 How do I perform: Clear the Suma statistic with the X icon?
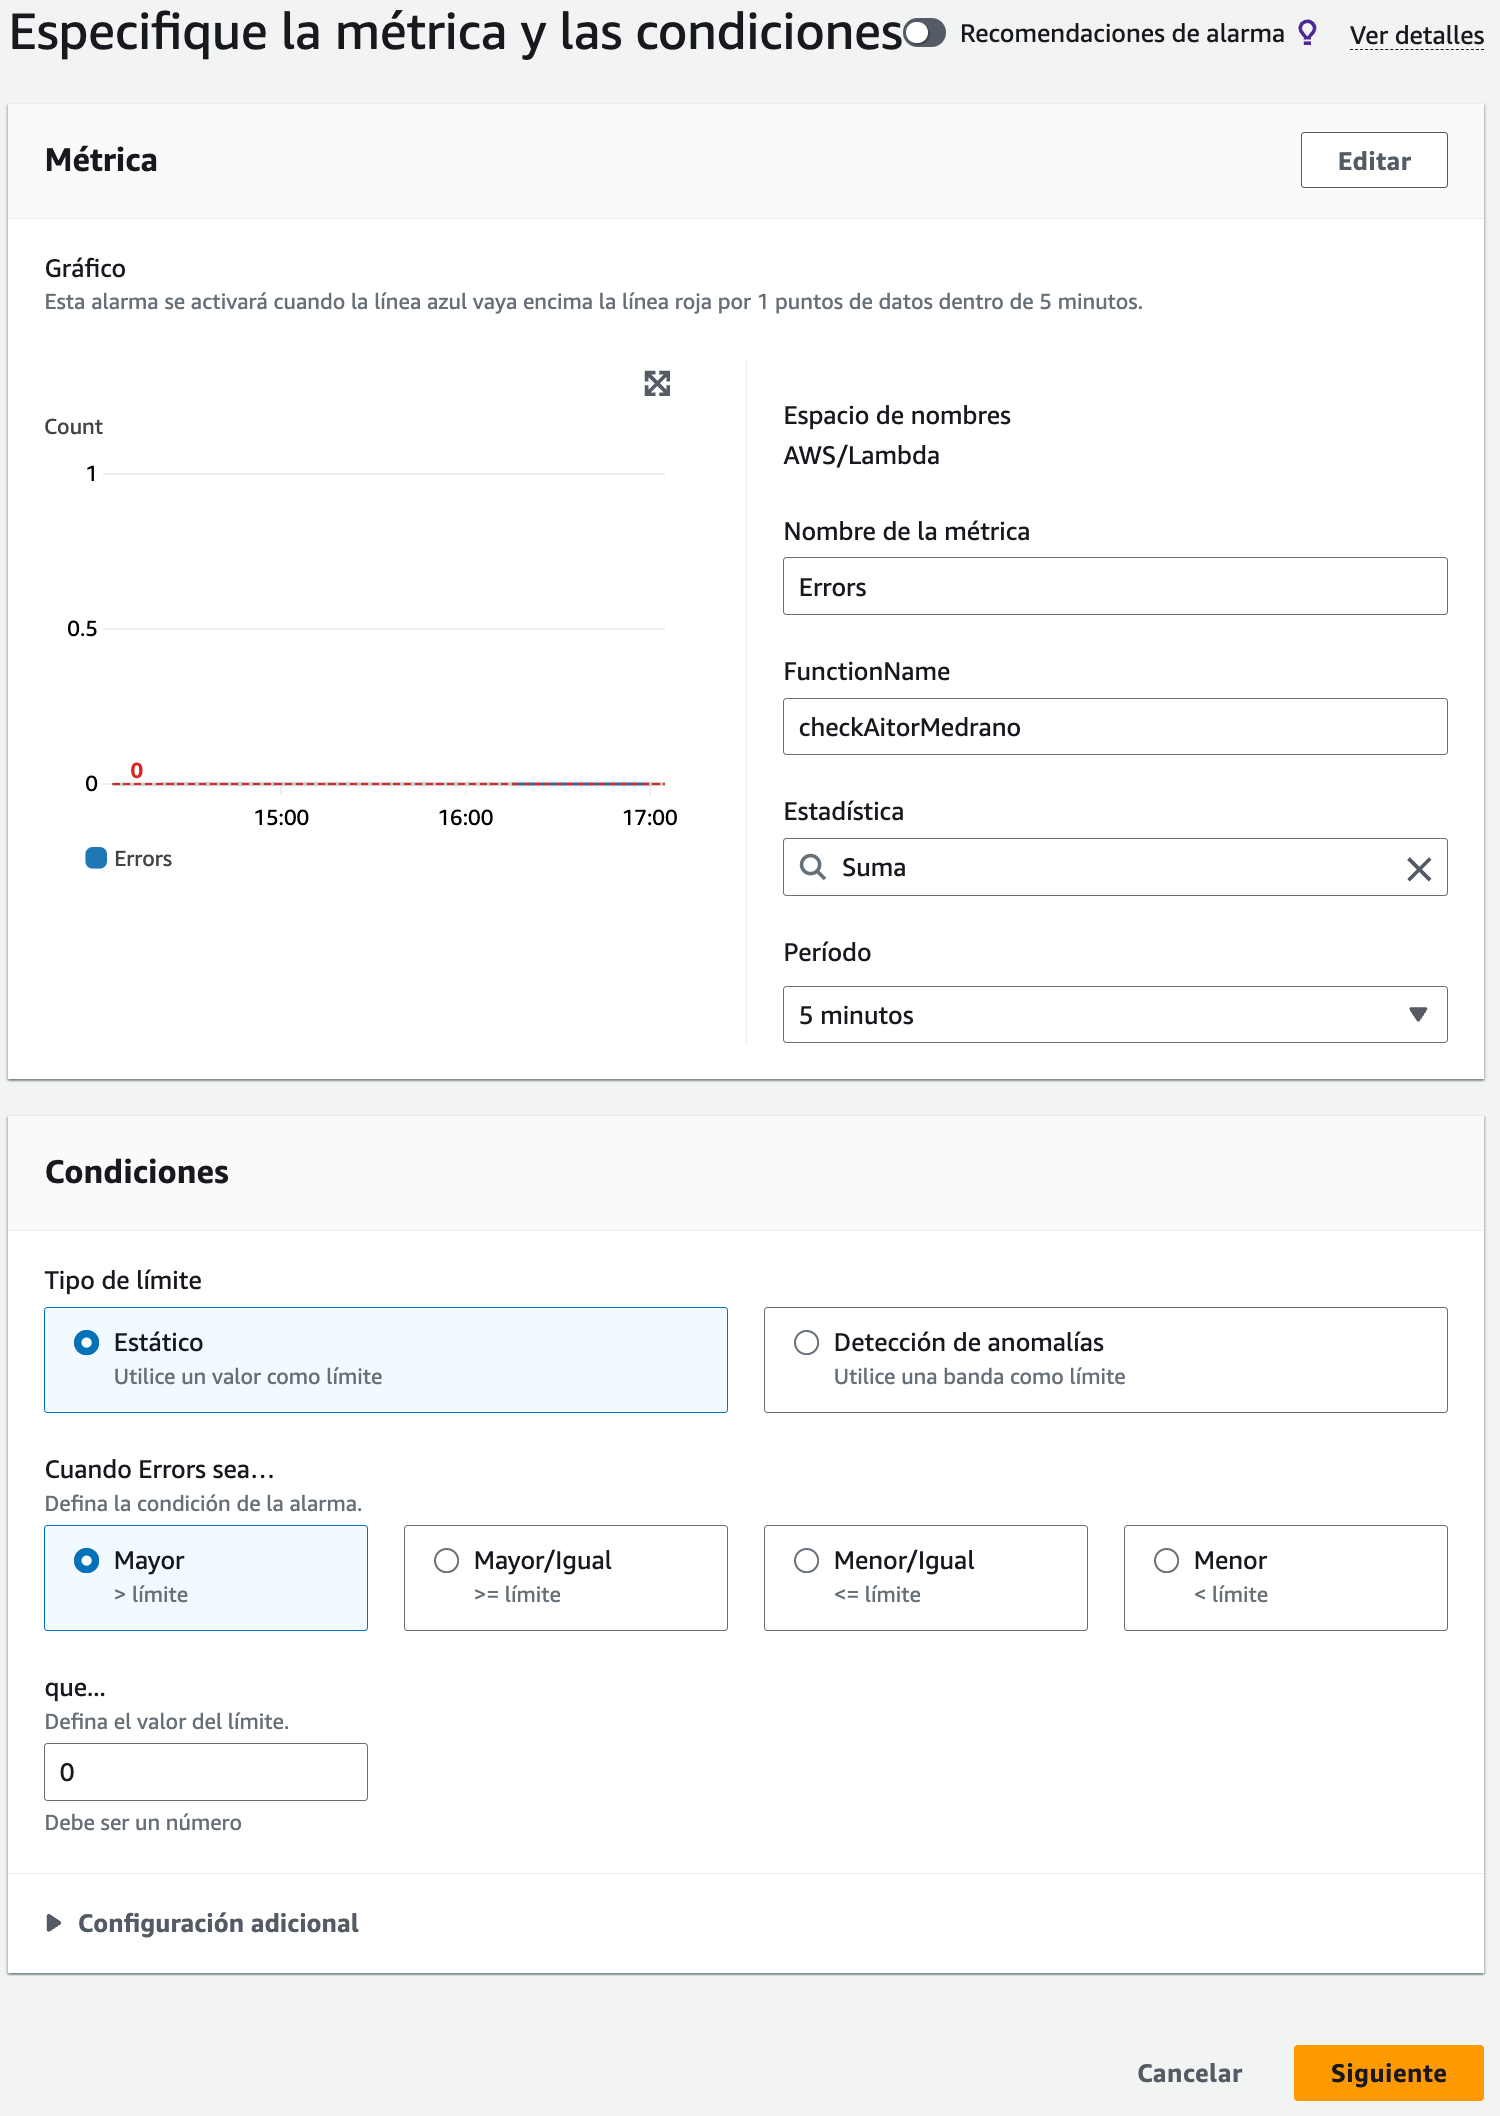1419,868
